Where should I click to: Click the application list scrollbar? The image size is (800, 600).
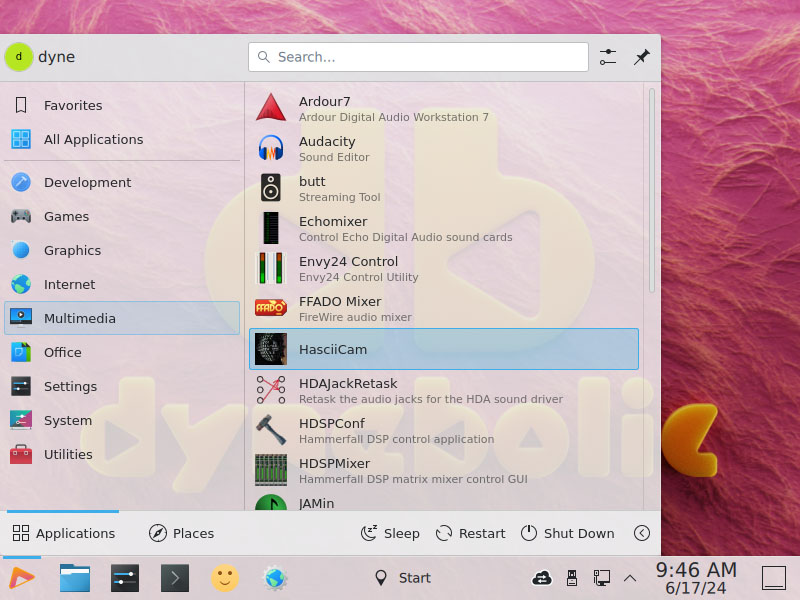point(652,191)
